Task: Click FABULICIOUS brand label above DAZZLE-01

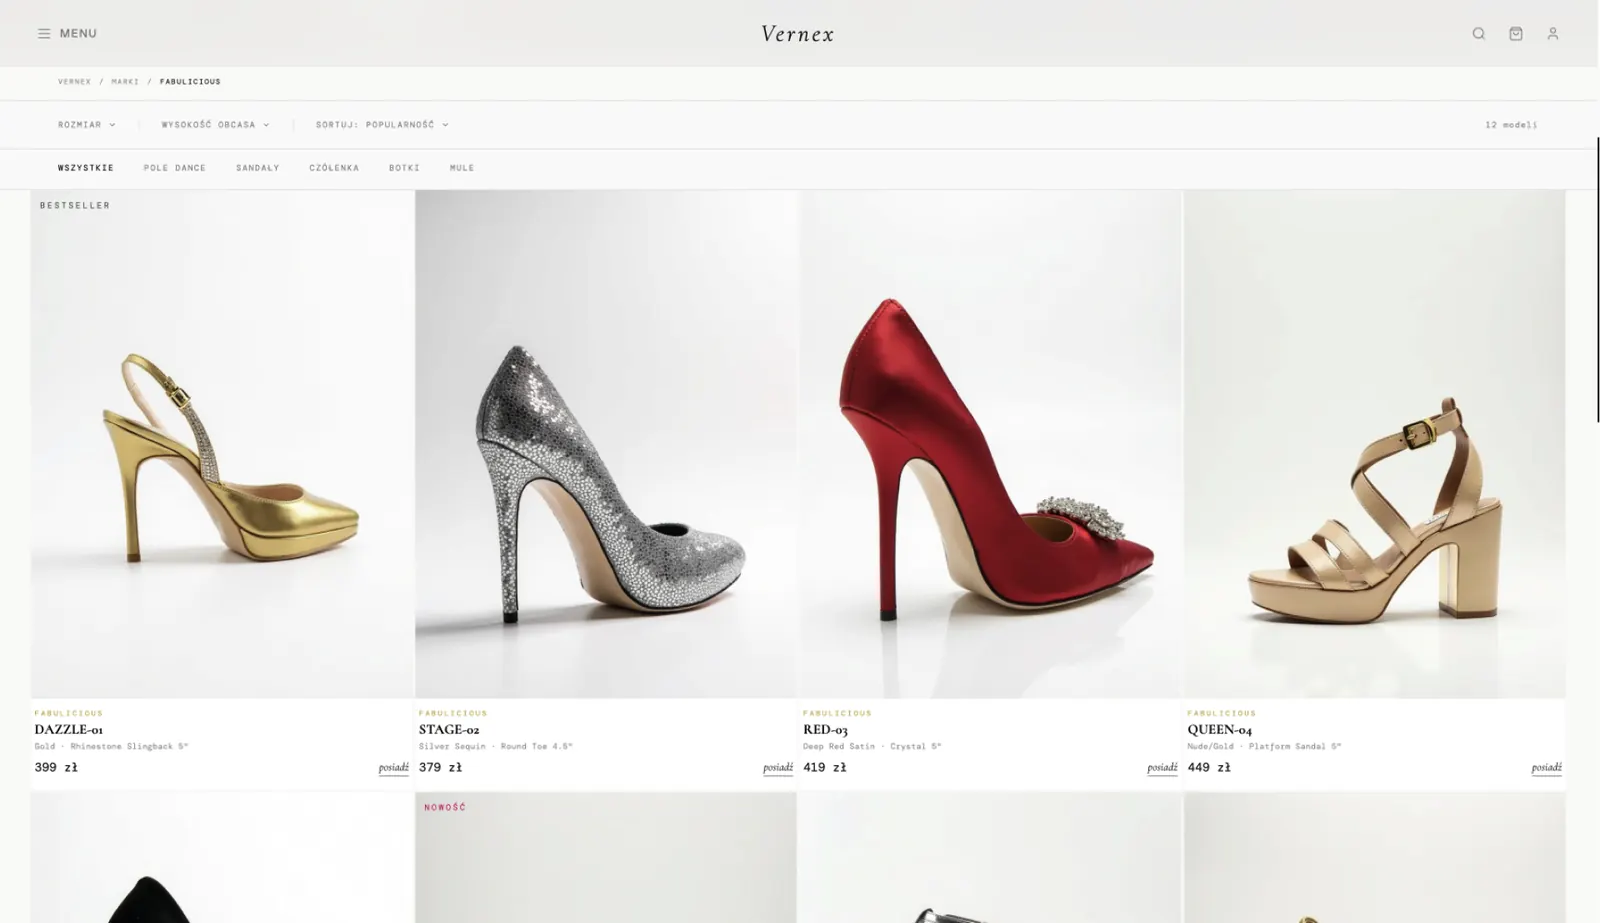Action: pos(69,713)
